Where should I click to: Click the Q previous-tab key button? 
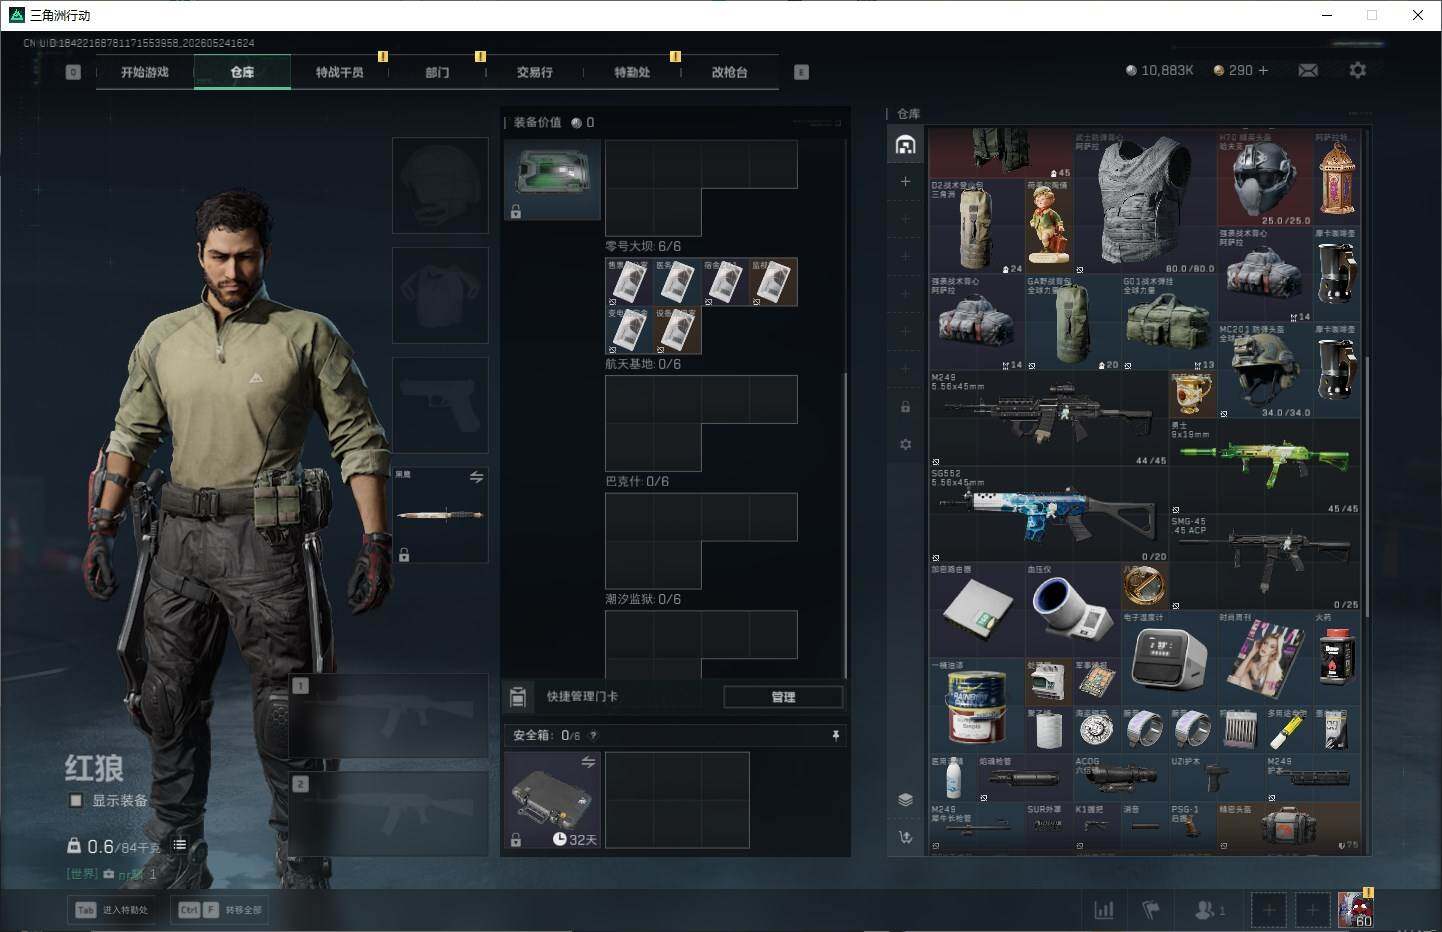(73, 72)
